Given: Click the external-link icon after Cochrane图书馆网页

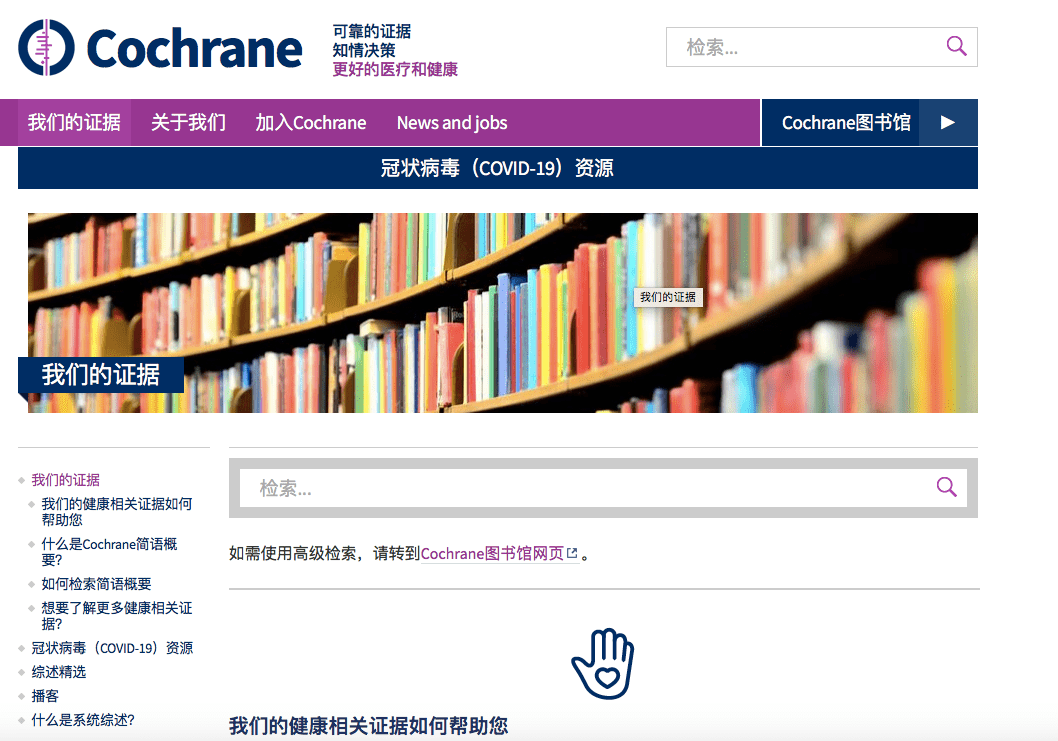Looking at the screenshot, I should coord(572,551).
